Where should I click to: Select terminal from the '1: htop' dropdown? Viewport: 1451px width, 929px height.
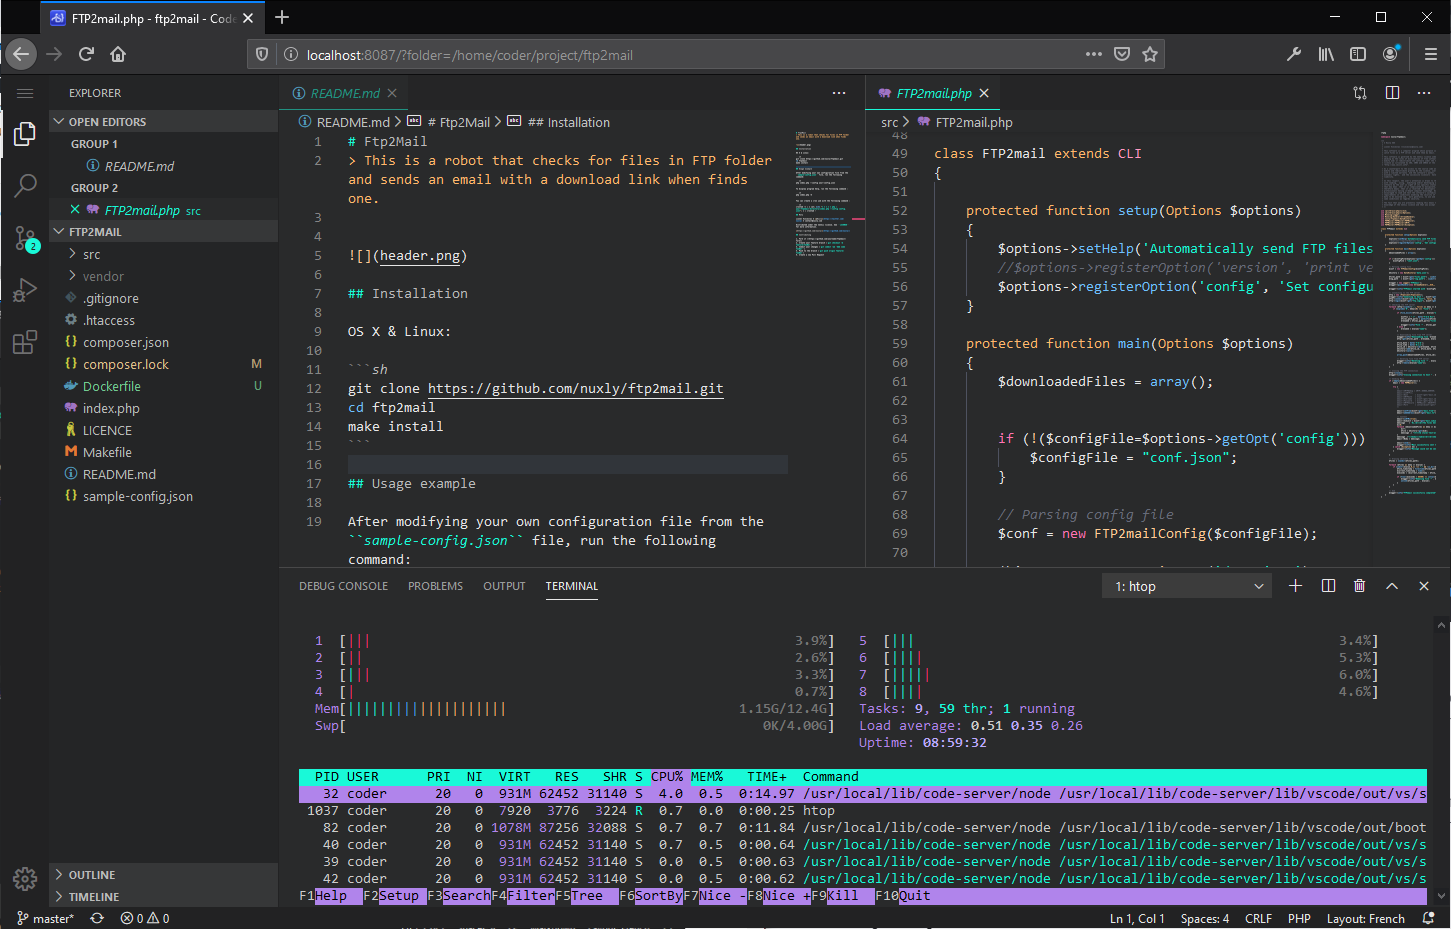point(1187,586)
